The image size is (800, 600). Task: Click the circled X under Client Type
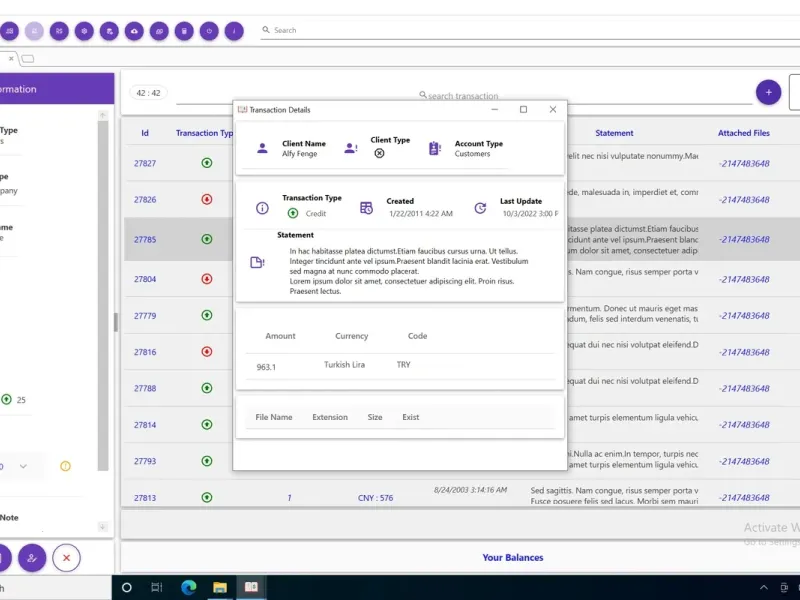click(379, 153)
